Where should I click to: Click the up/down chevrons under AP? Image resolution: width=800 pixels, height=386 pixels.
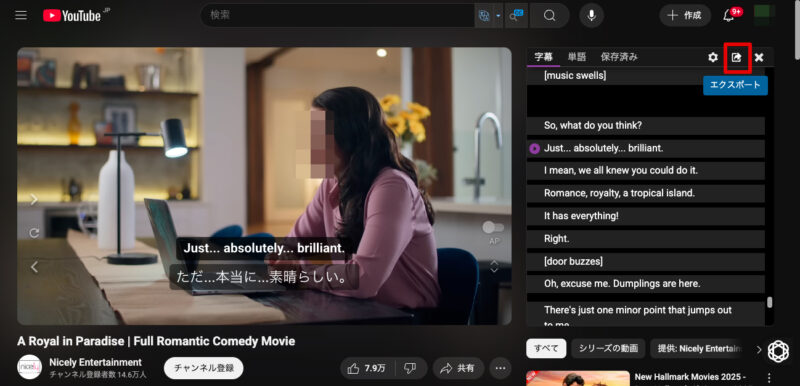tap(494, 266)
